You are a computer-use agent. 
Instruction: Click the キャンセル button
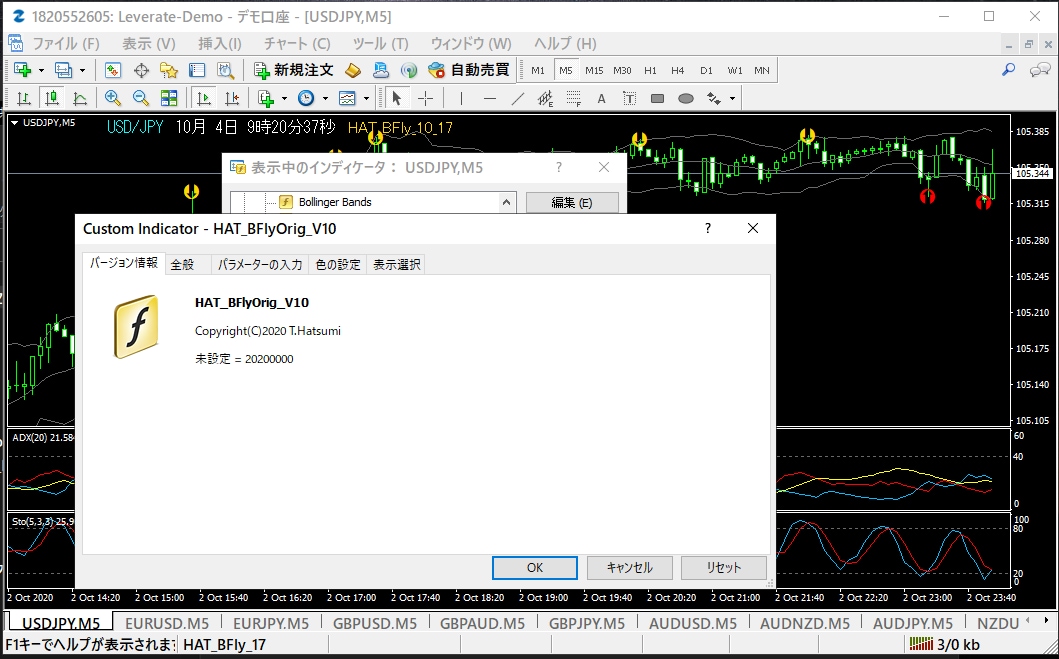coord(629,568)
